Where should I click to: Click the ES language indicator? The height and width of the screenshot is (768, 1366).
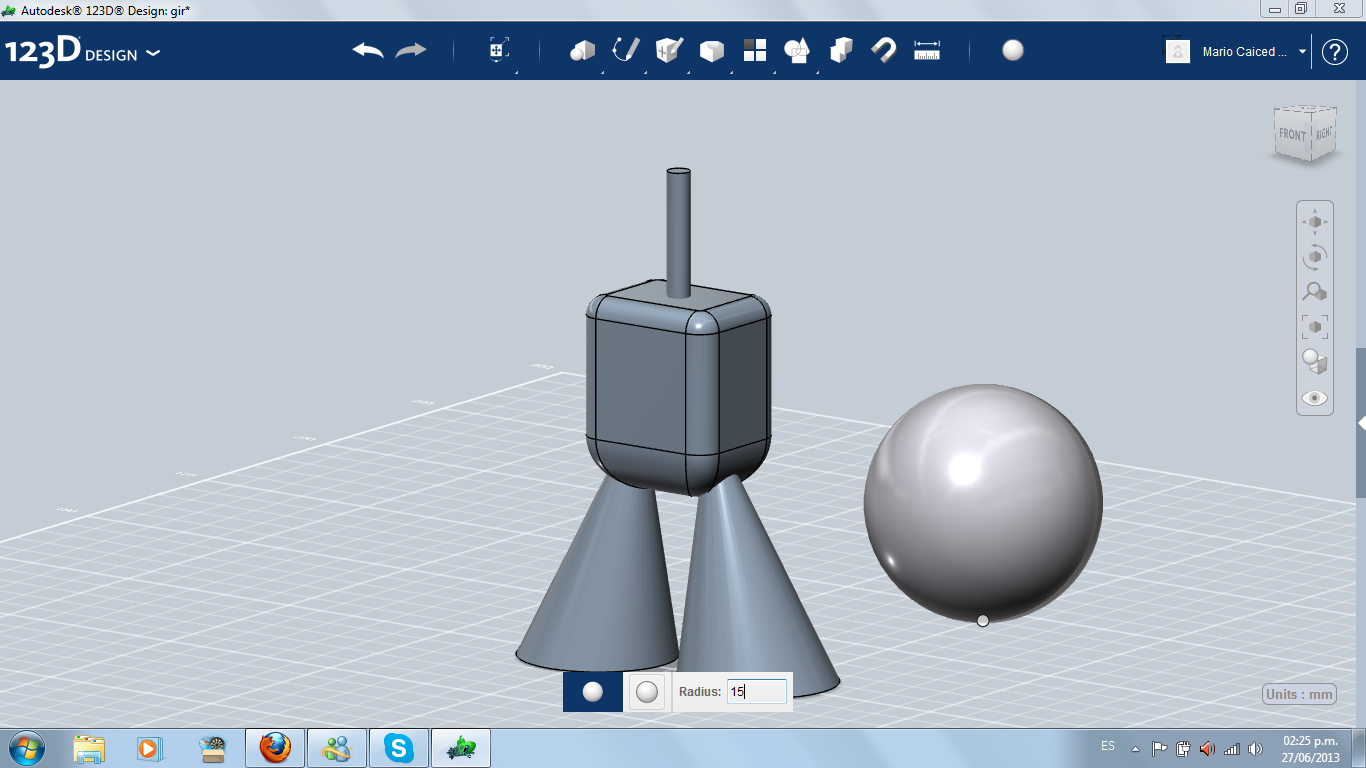click(1108, 746)
